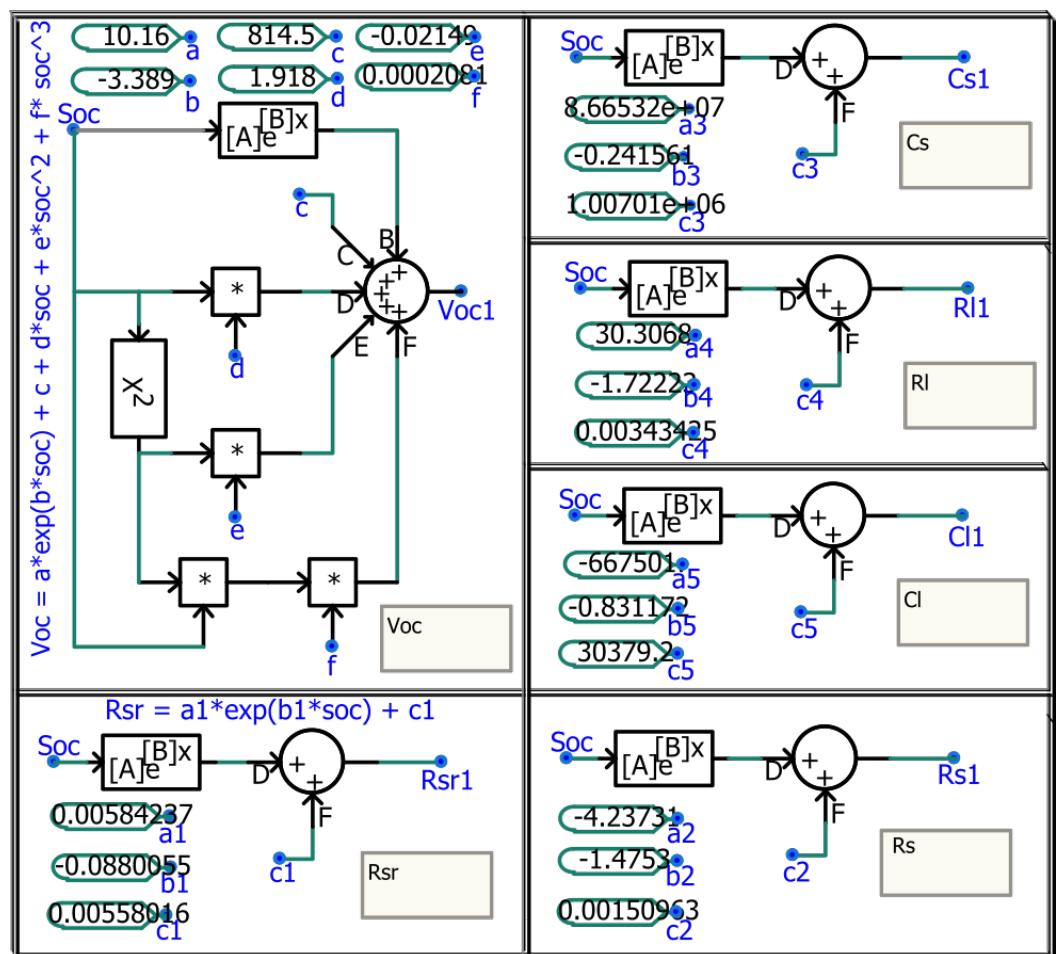Select the exponential [A]e^[B]x block in Voc section
Image resolution: width=1058 pixels, height=954 pixels.
(x=270, y=133)
